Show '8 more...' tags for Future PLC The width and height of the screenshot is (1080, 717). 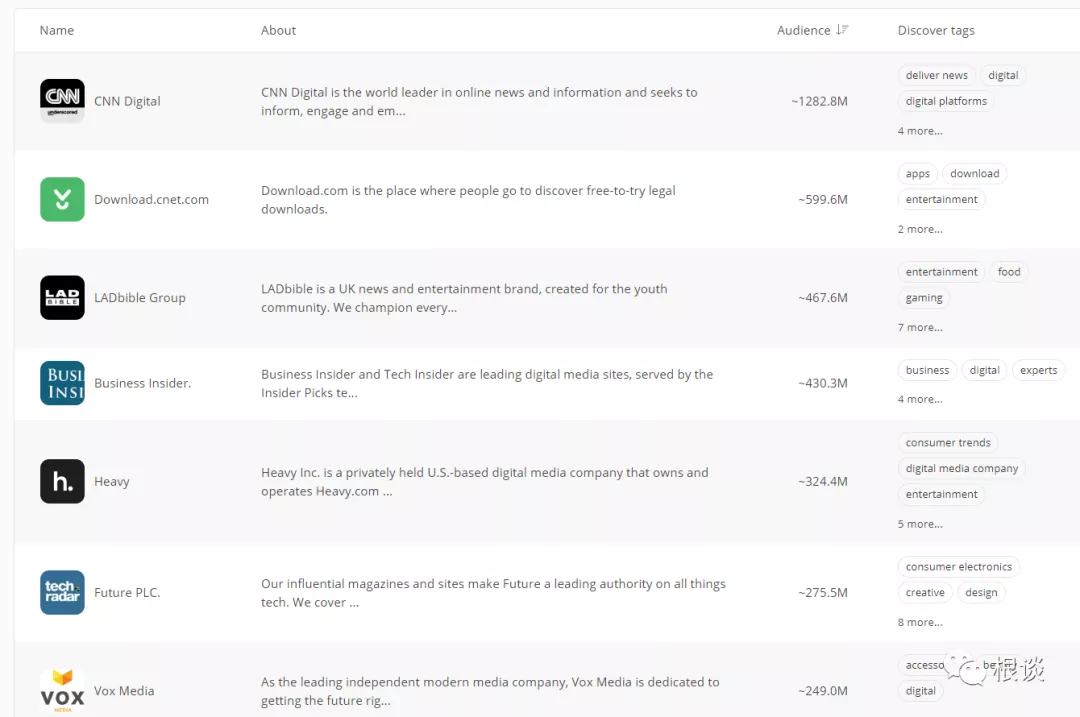tap(920, 622)
